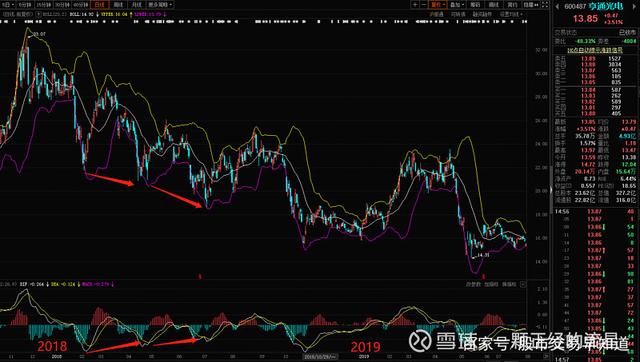This screenshot has height=362, width=640.
Task: Select the 30分钟 period tab
Action: [x=62, y=5]
